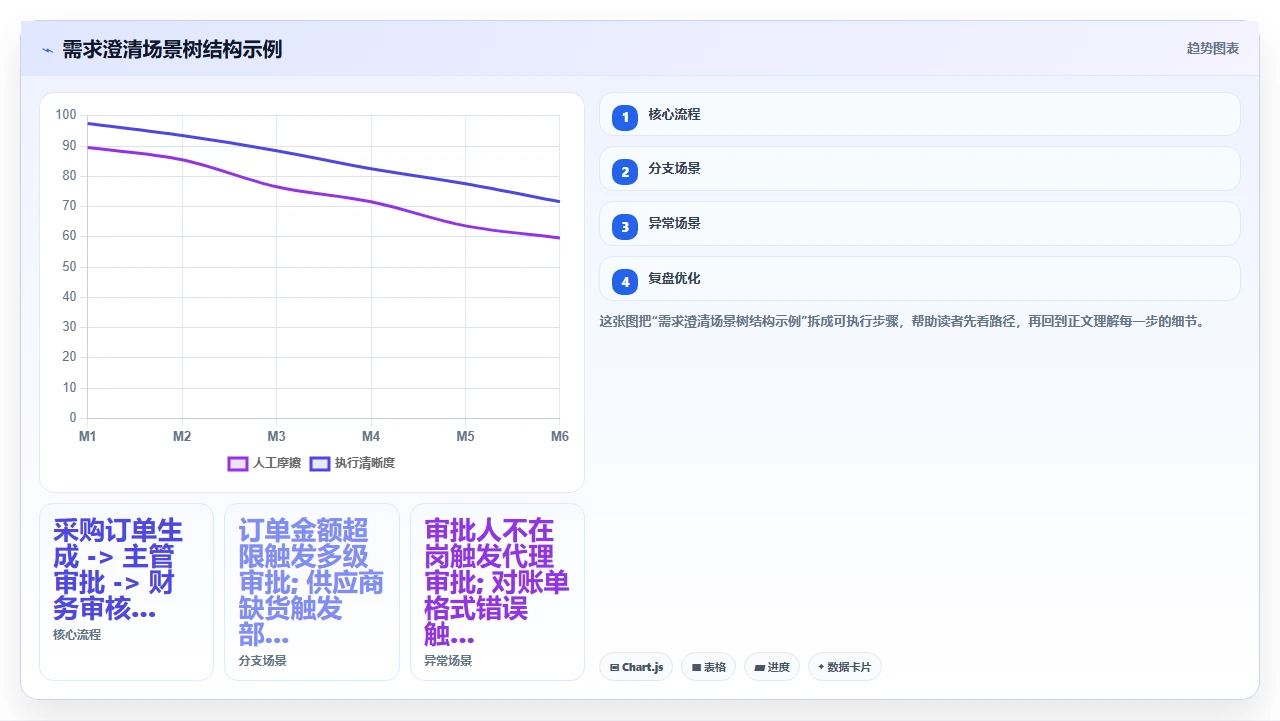Click the M3 axis label
Viewport: 1280px width, 721px height.
277,437
